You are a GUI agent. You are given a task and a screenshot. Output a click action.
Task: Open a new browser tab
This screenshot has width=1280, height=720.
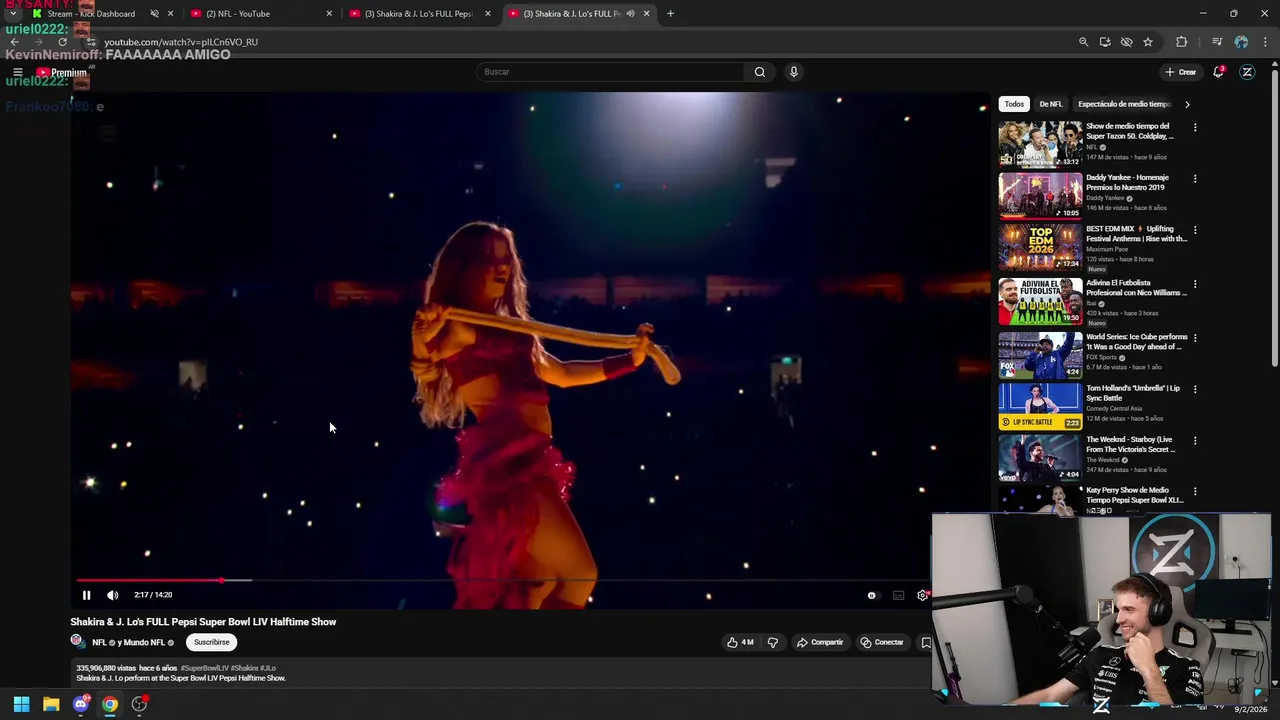pos(670,14)
